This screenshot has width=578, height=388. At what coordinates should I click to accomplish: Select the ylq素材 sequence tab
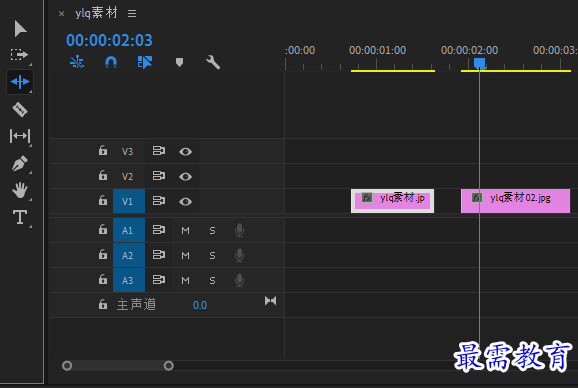pyautogui.click(x=96, y=13)
